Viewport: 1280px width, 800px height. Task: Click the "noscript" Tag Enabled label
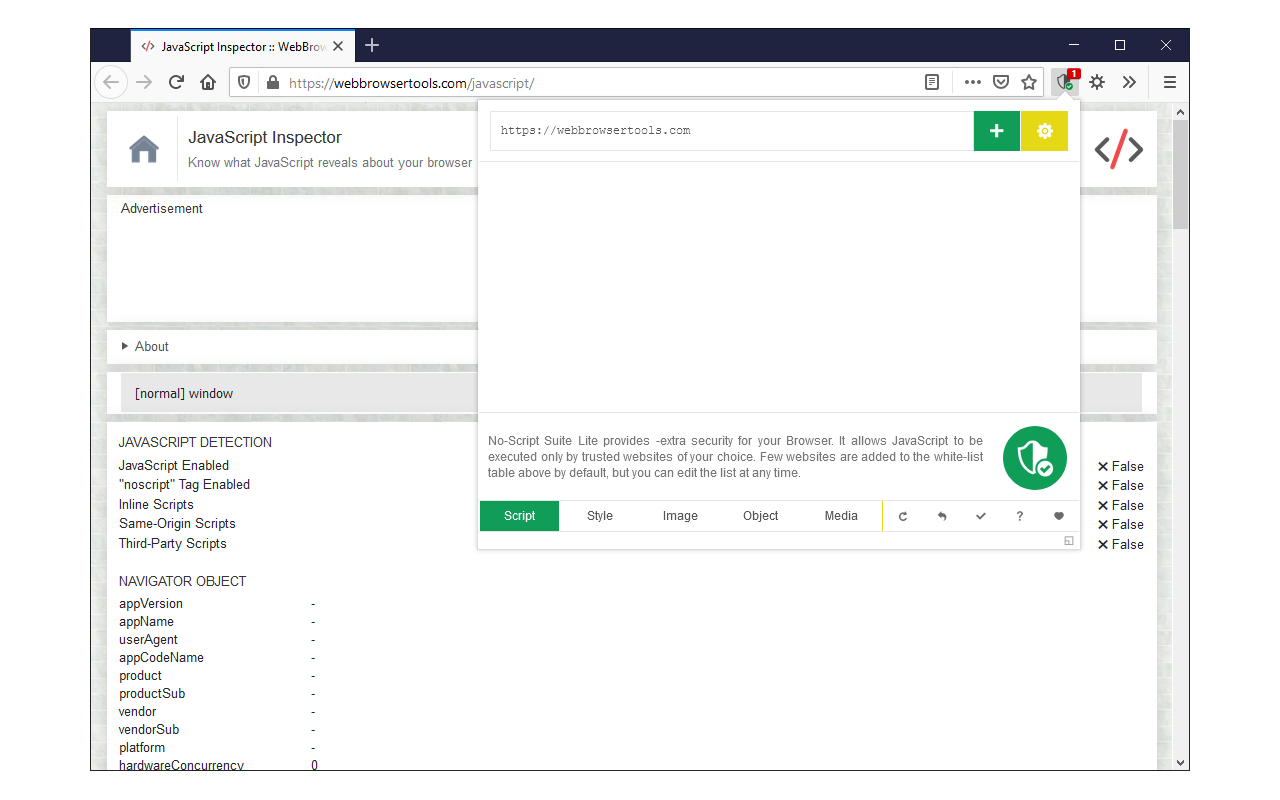pyautogui.click(x=184, y=484)
